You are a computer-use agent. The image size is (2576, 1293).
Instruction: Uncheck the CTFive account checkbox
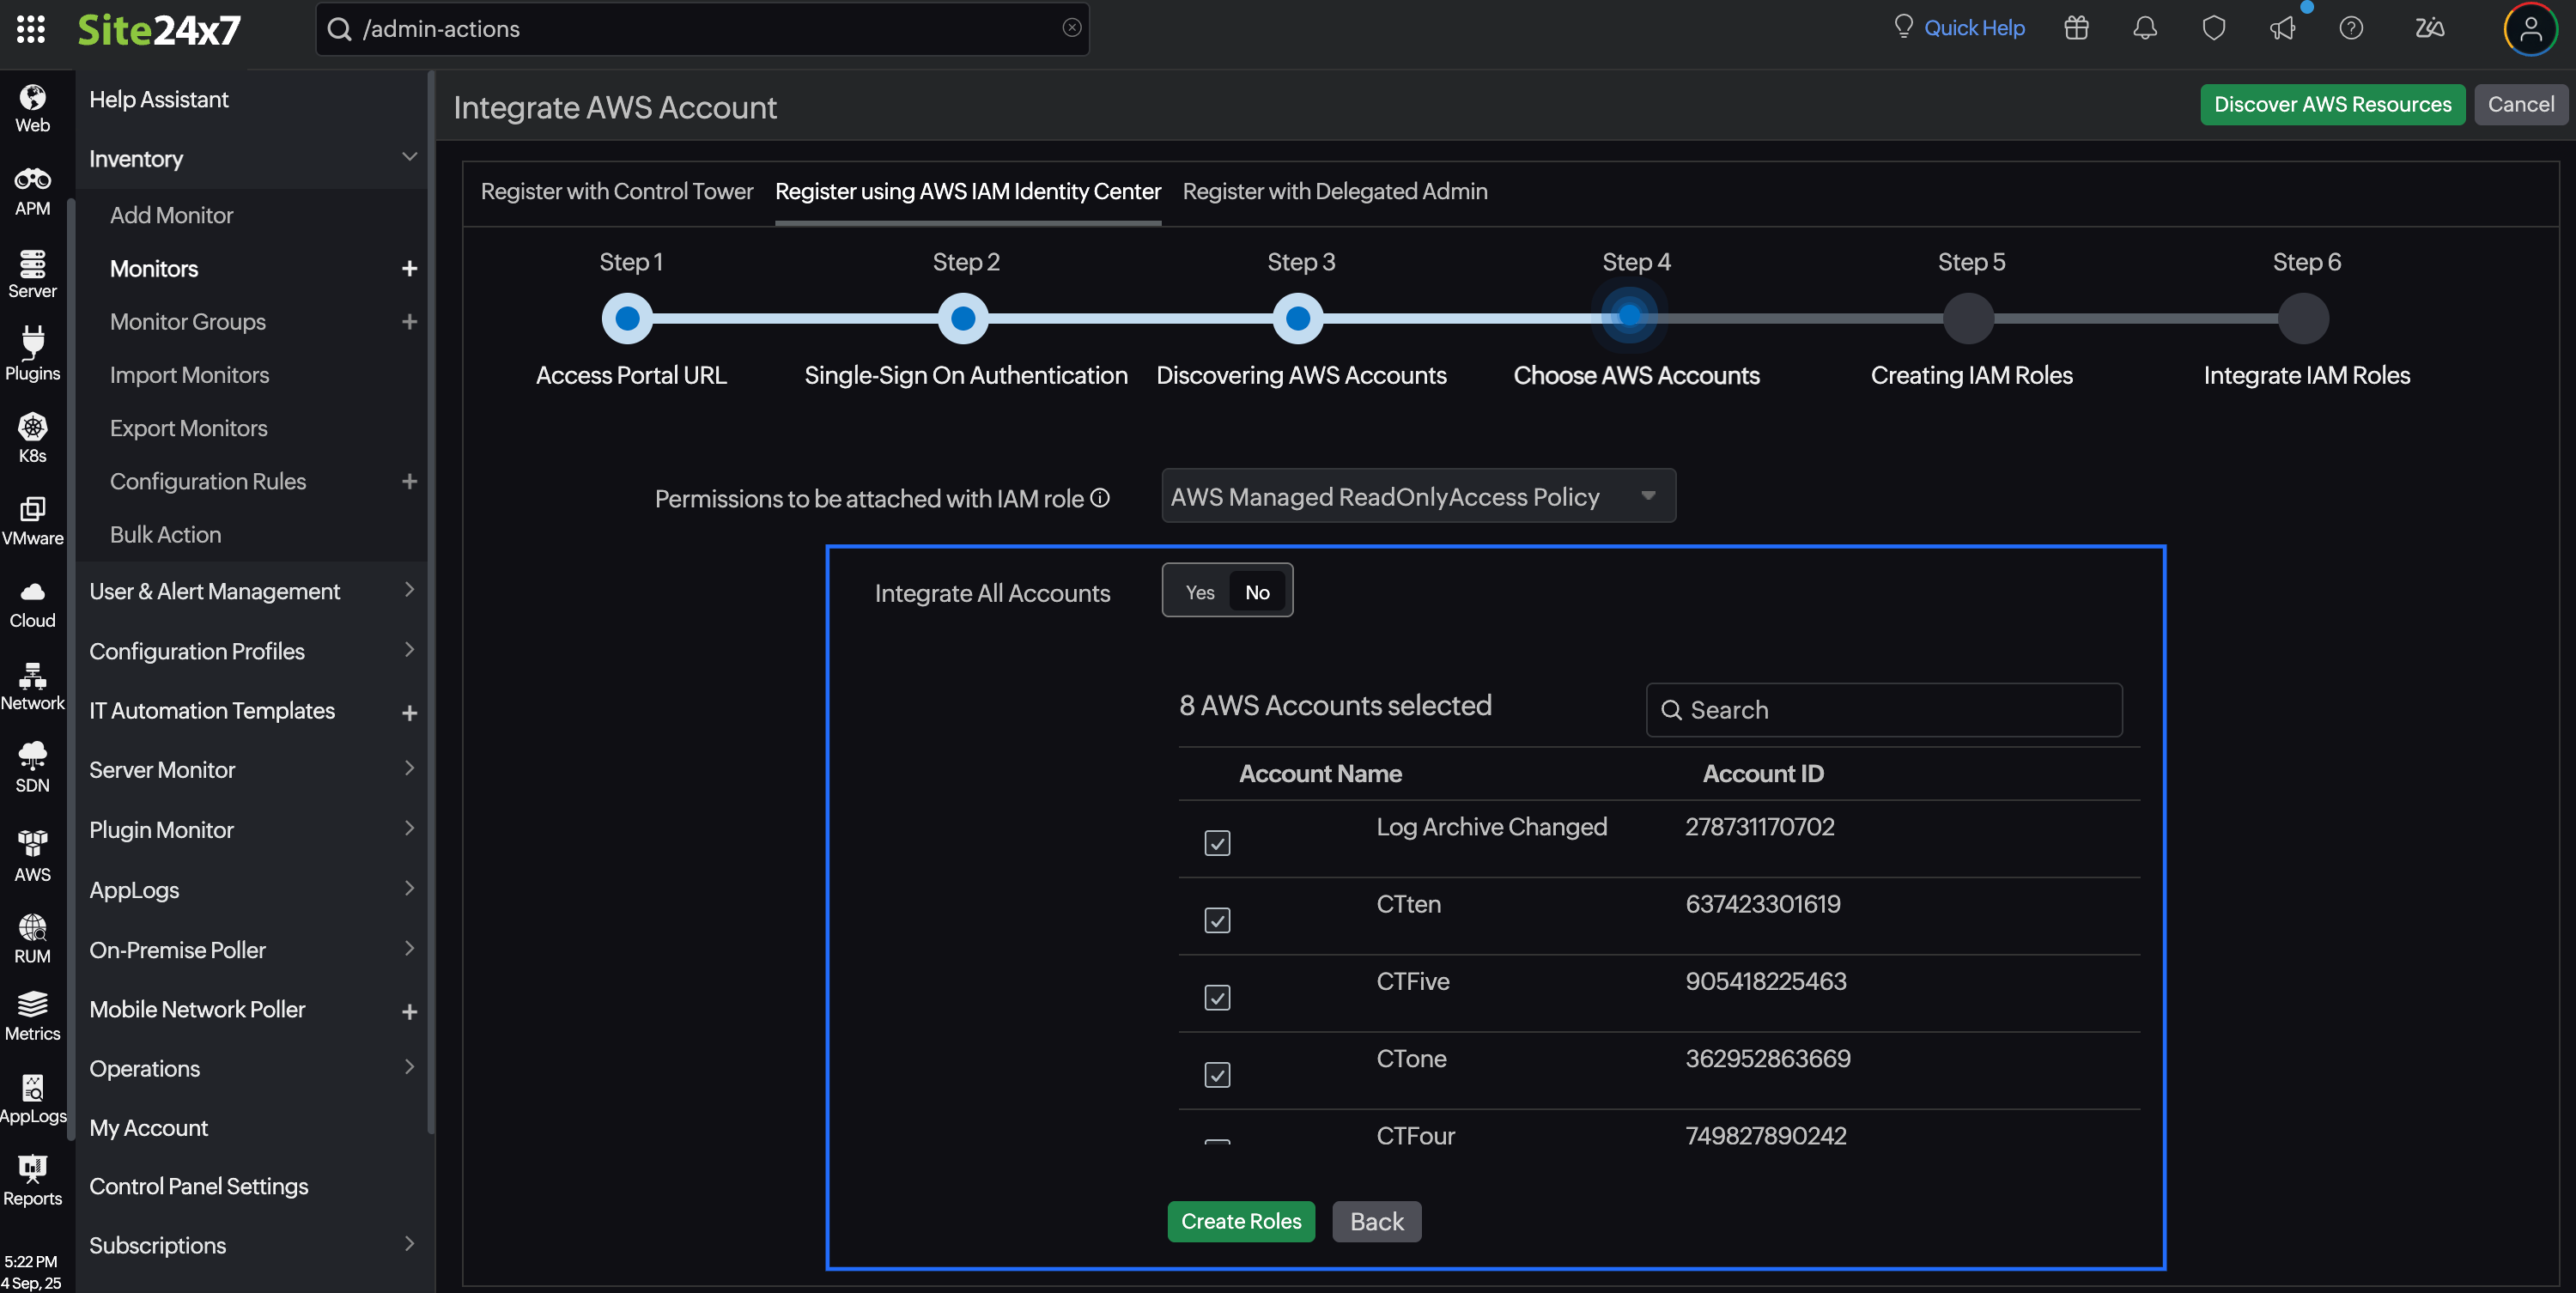click(x=1217, y=997)
